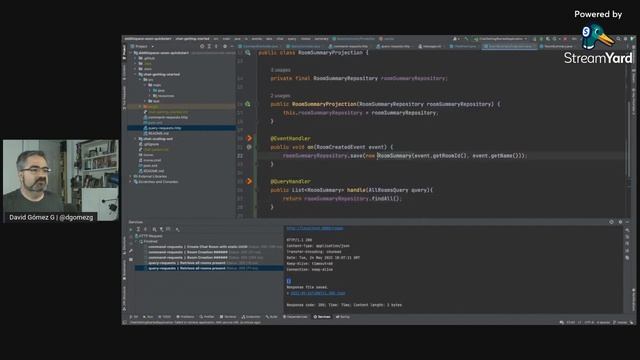Click the Group By icon in Services toolbar
Screen dimensions: 640x360
click(154, 229)
